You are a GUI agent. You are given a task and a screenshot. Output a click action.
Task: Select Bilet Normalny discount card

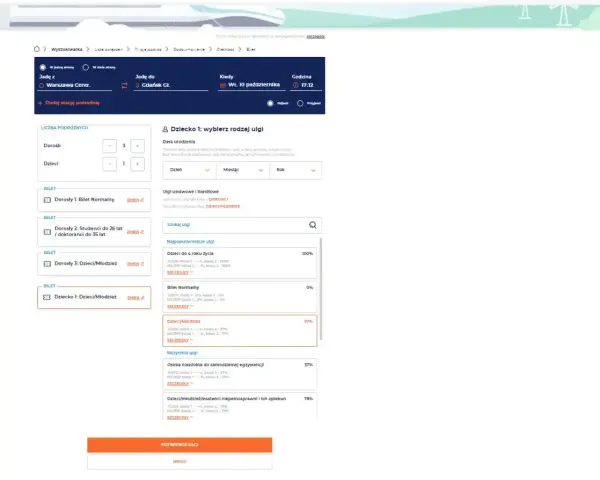[240, 297]
